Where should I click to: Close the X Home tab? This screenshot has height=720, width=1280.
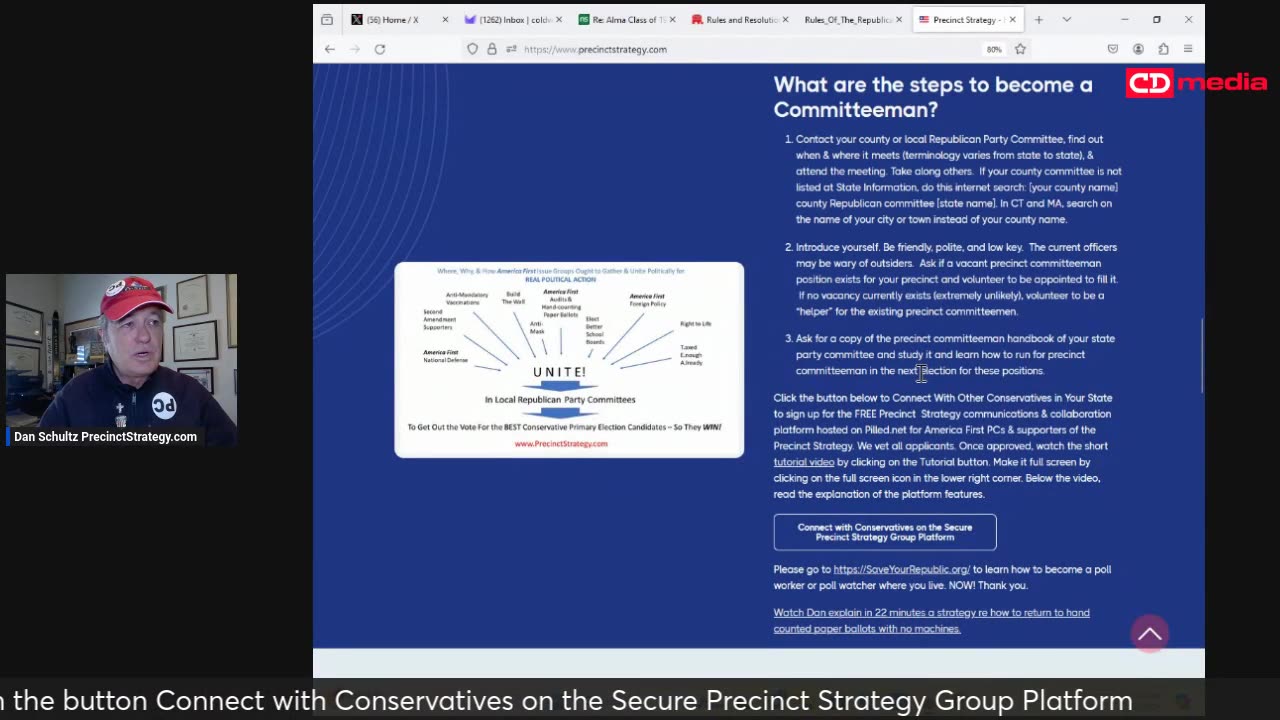(445, 19)
